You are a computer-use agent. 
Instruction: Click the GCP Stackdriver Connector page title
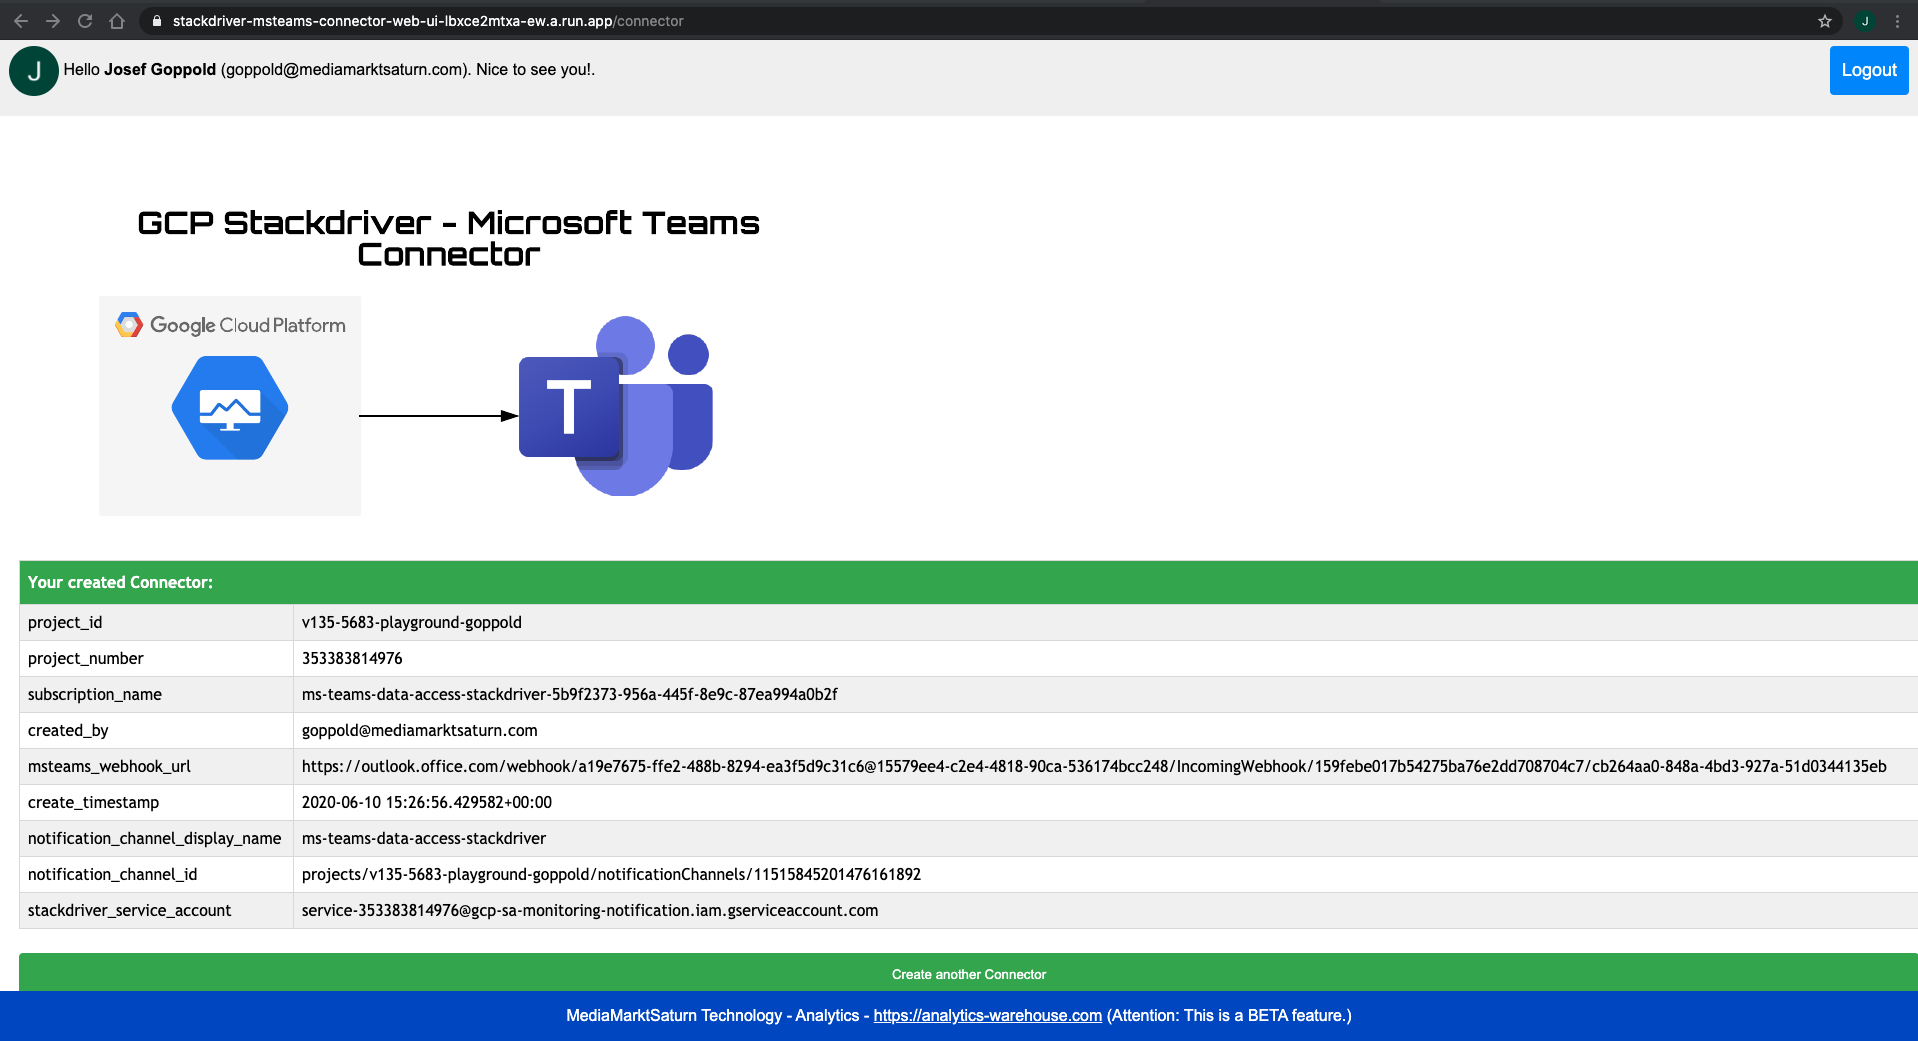pyautogui.click(x=448, y=238)
